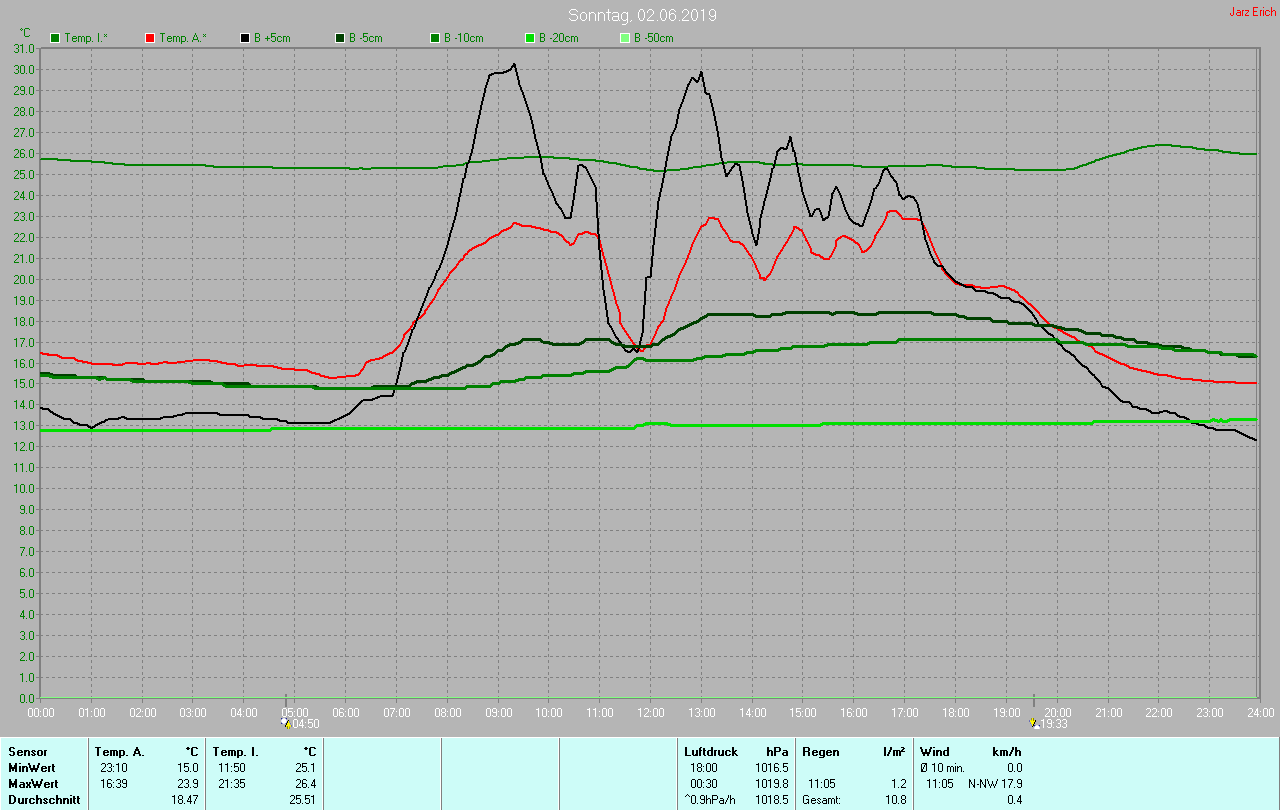Image resolution: width=1280 pixels, height=810 pixels.
Task: Click the 'MaxWert' row label
Action: tap(32, 783)
